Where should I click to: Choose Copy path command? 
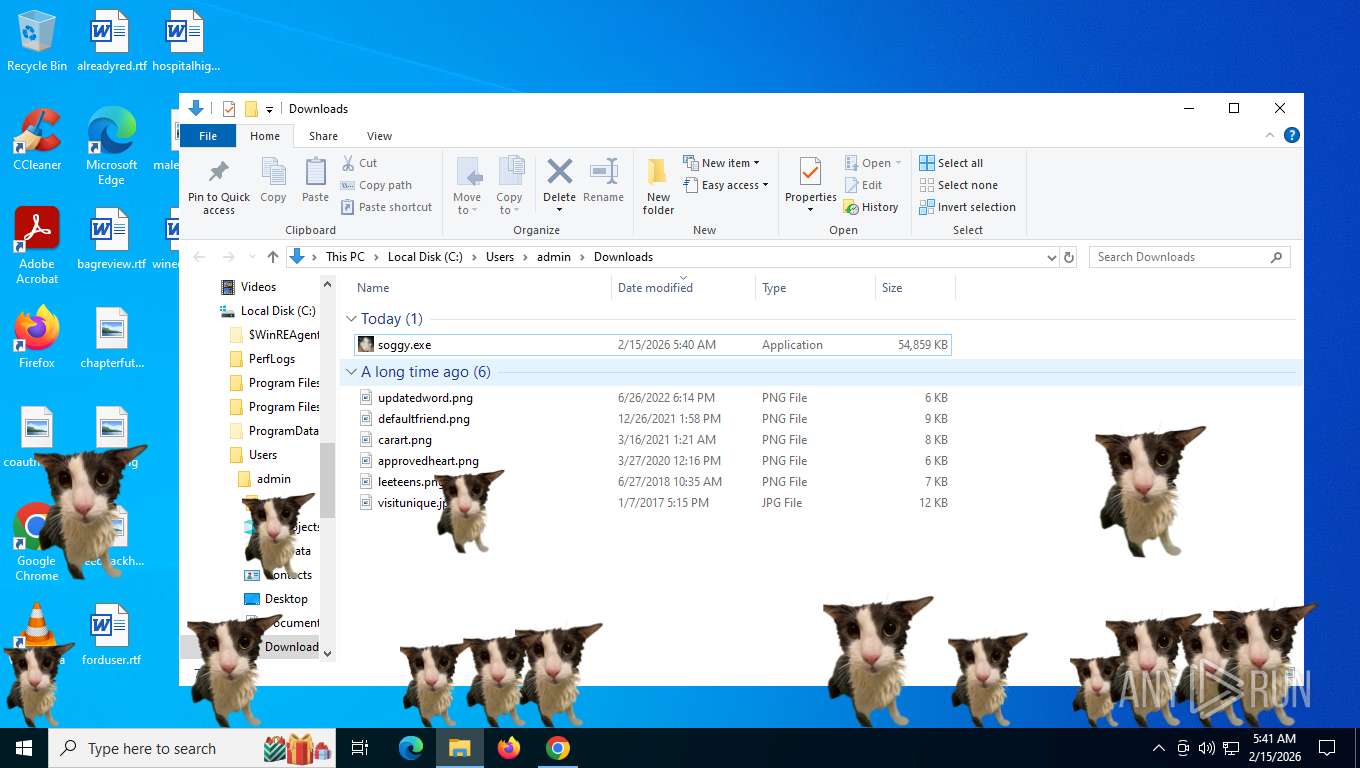point(376,185)
